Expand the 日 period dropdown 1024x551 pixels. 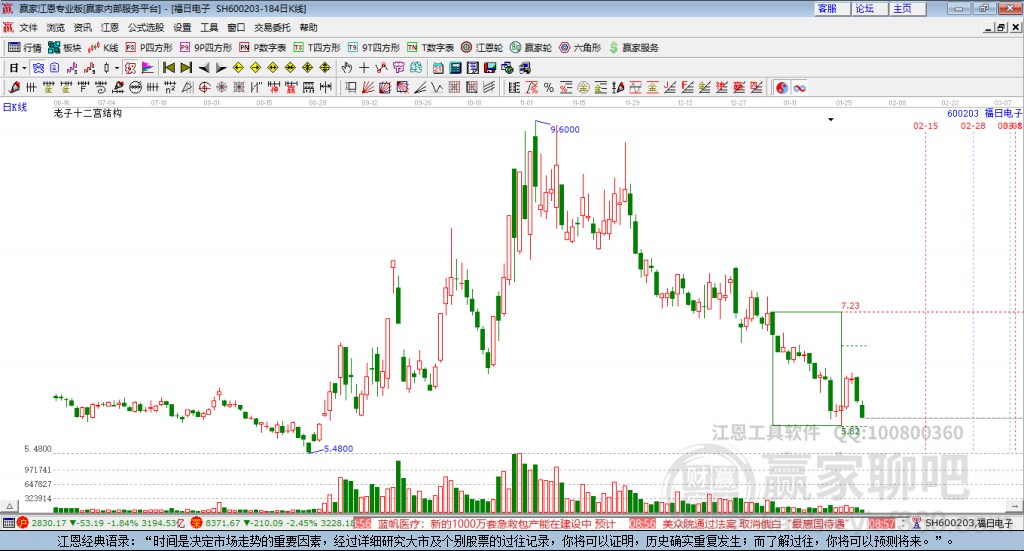[x=24, y=68]
